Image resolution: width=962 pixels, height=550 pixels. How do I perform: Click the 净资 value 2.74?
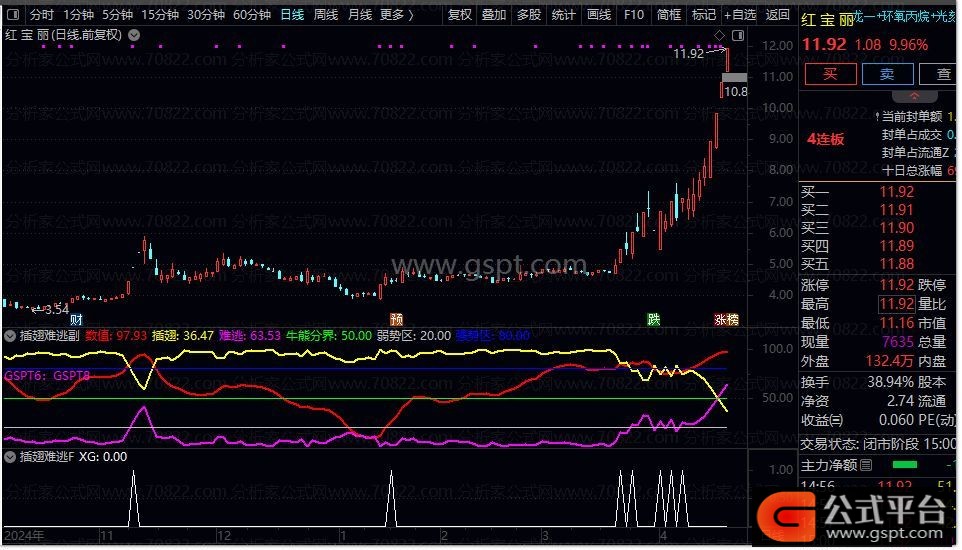(x=901, y=401)
